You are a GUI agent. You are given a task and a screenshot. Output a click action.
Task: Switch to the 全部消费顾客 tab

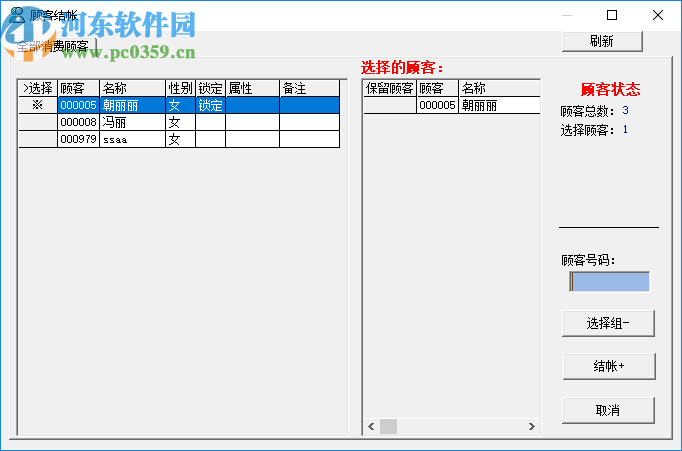click(53, 46)
